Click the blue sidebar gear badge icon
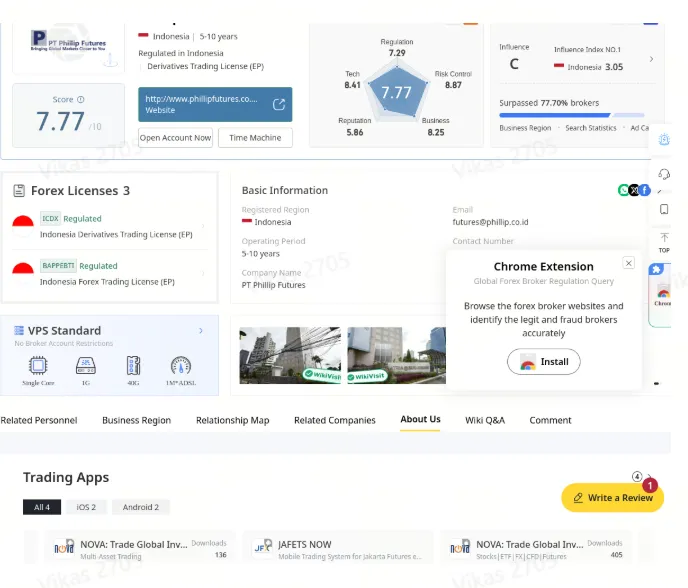The image size is (688, 588). click(x=664, y=140)
